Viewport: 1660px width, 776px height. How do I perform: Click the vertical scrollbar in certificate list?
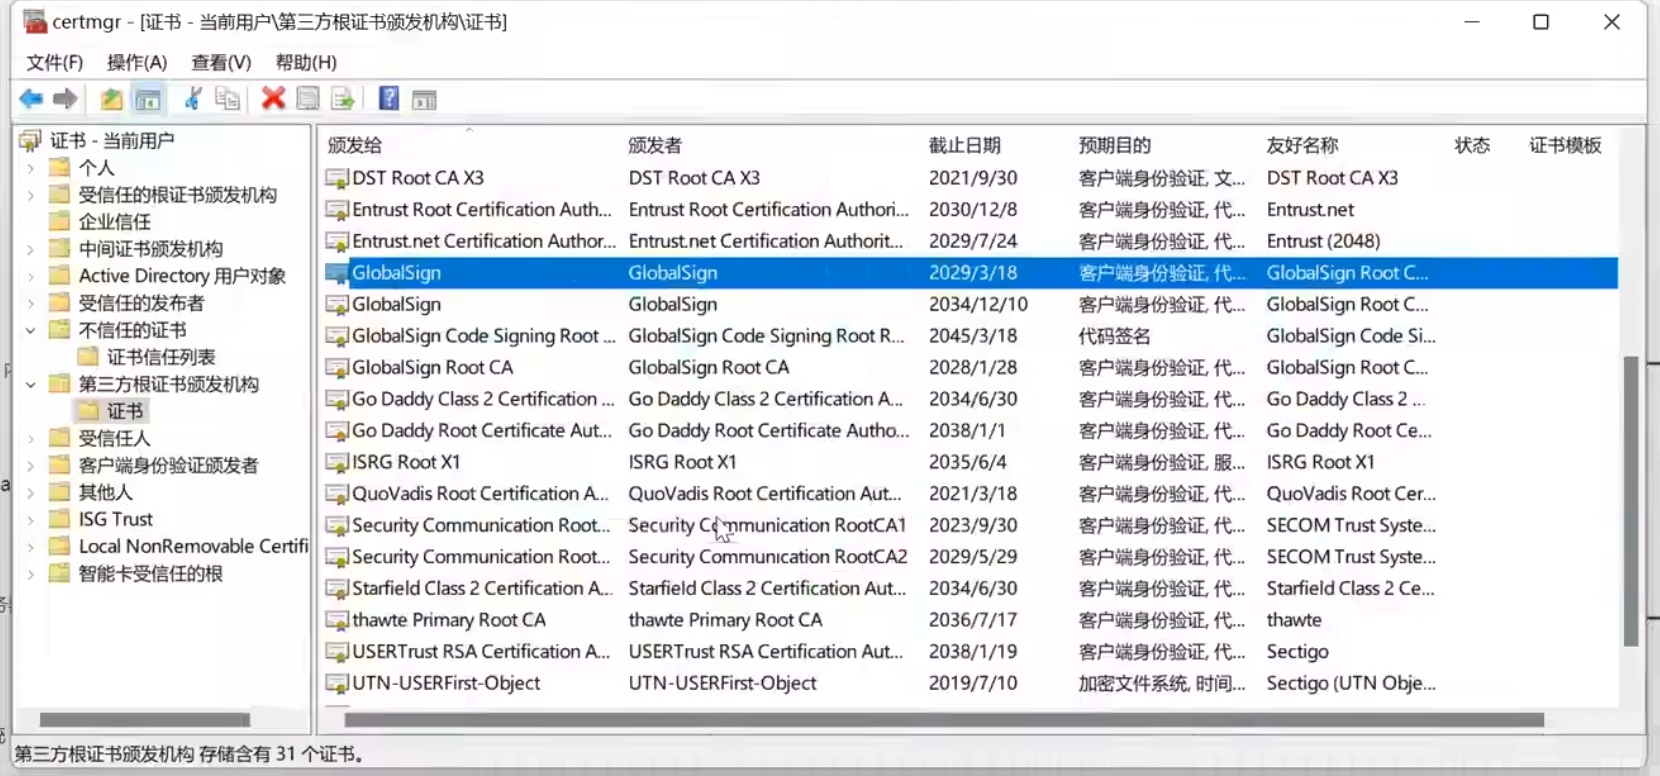click(x=1630, y=500)
